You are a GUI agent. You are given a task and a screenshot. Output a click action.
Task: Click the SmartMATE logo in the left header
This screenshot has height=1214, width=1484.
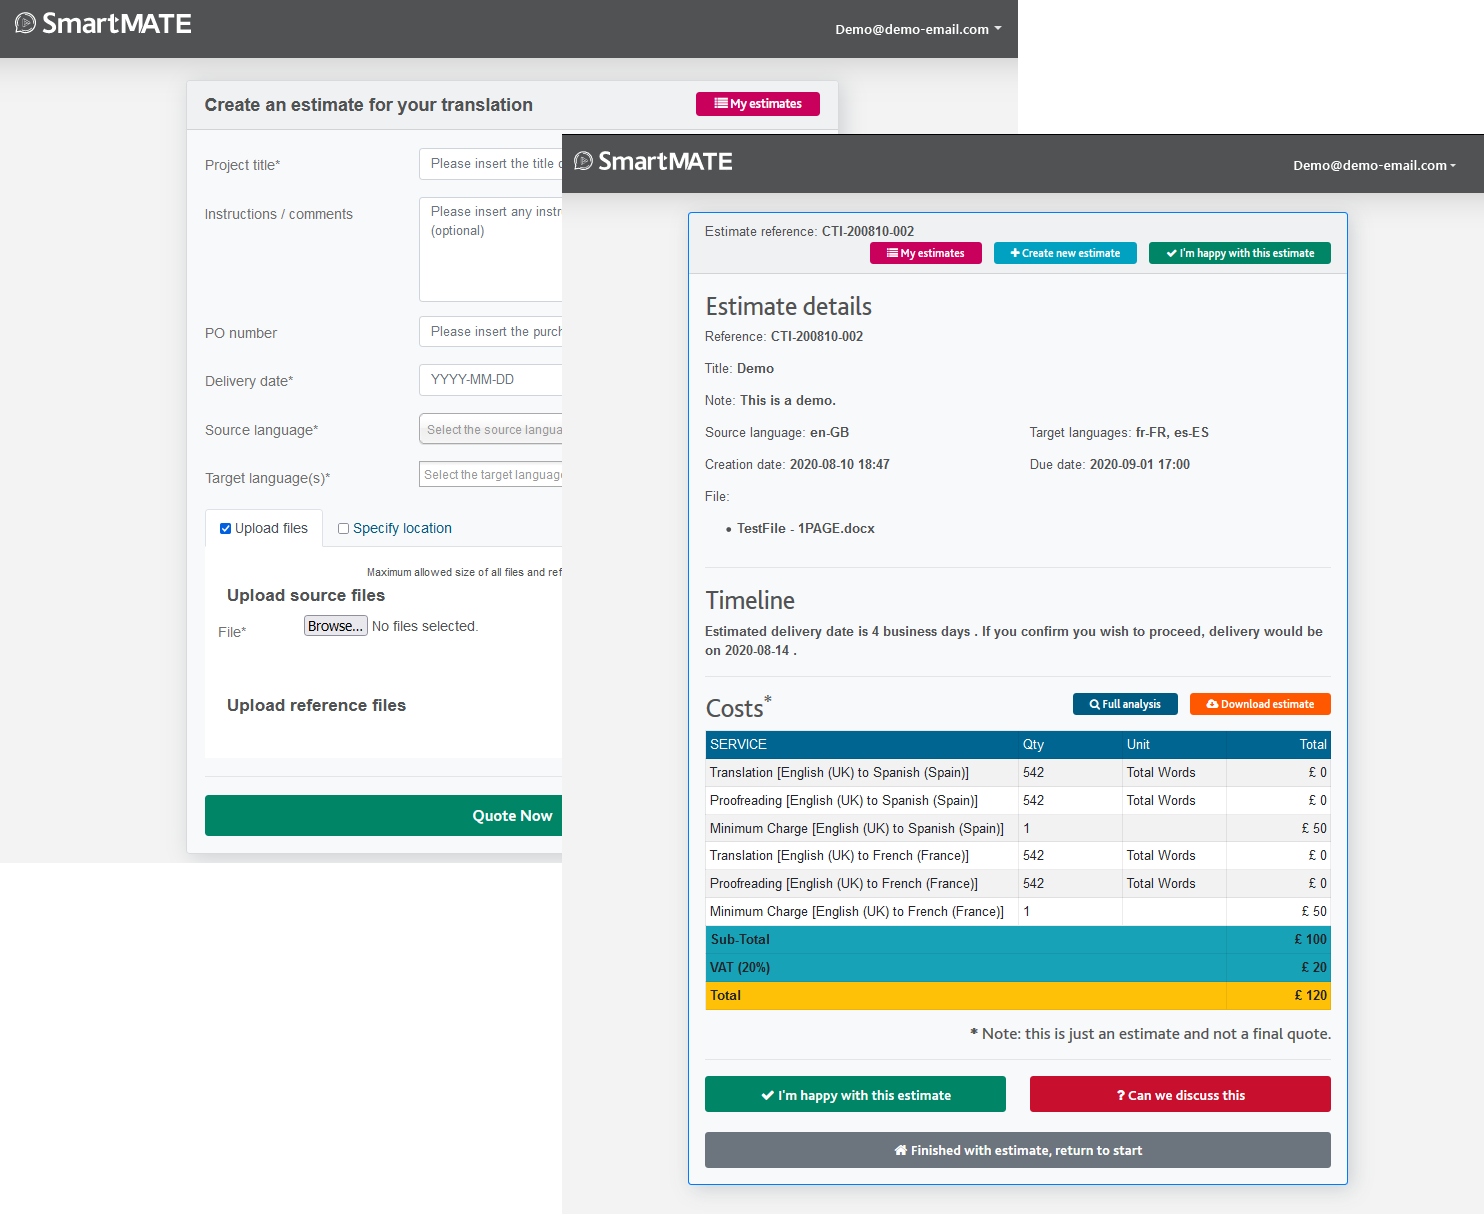[x=103, y=24]
